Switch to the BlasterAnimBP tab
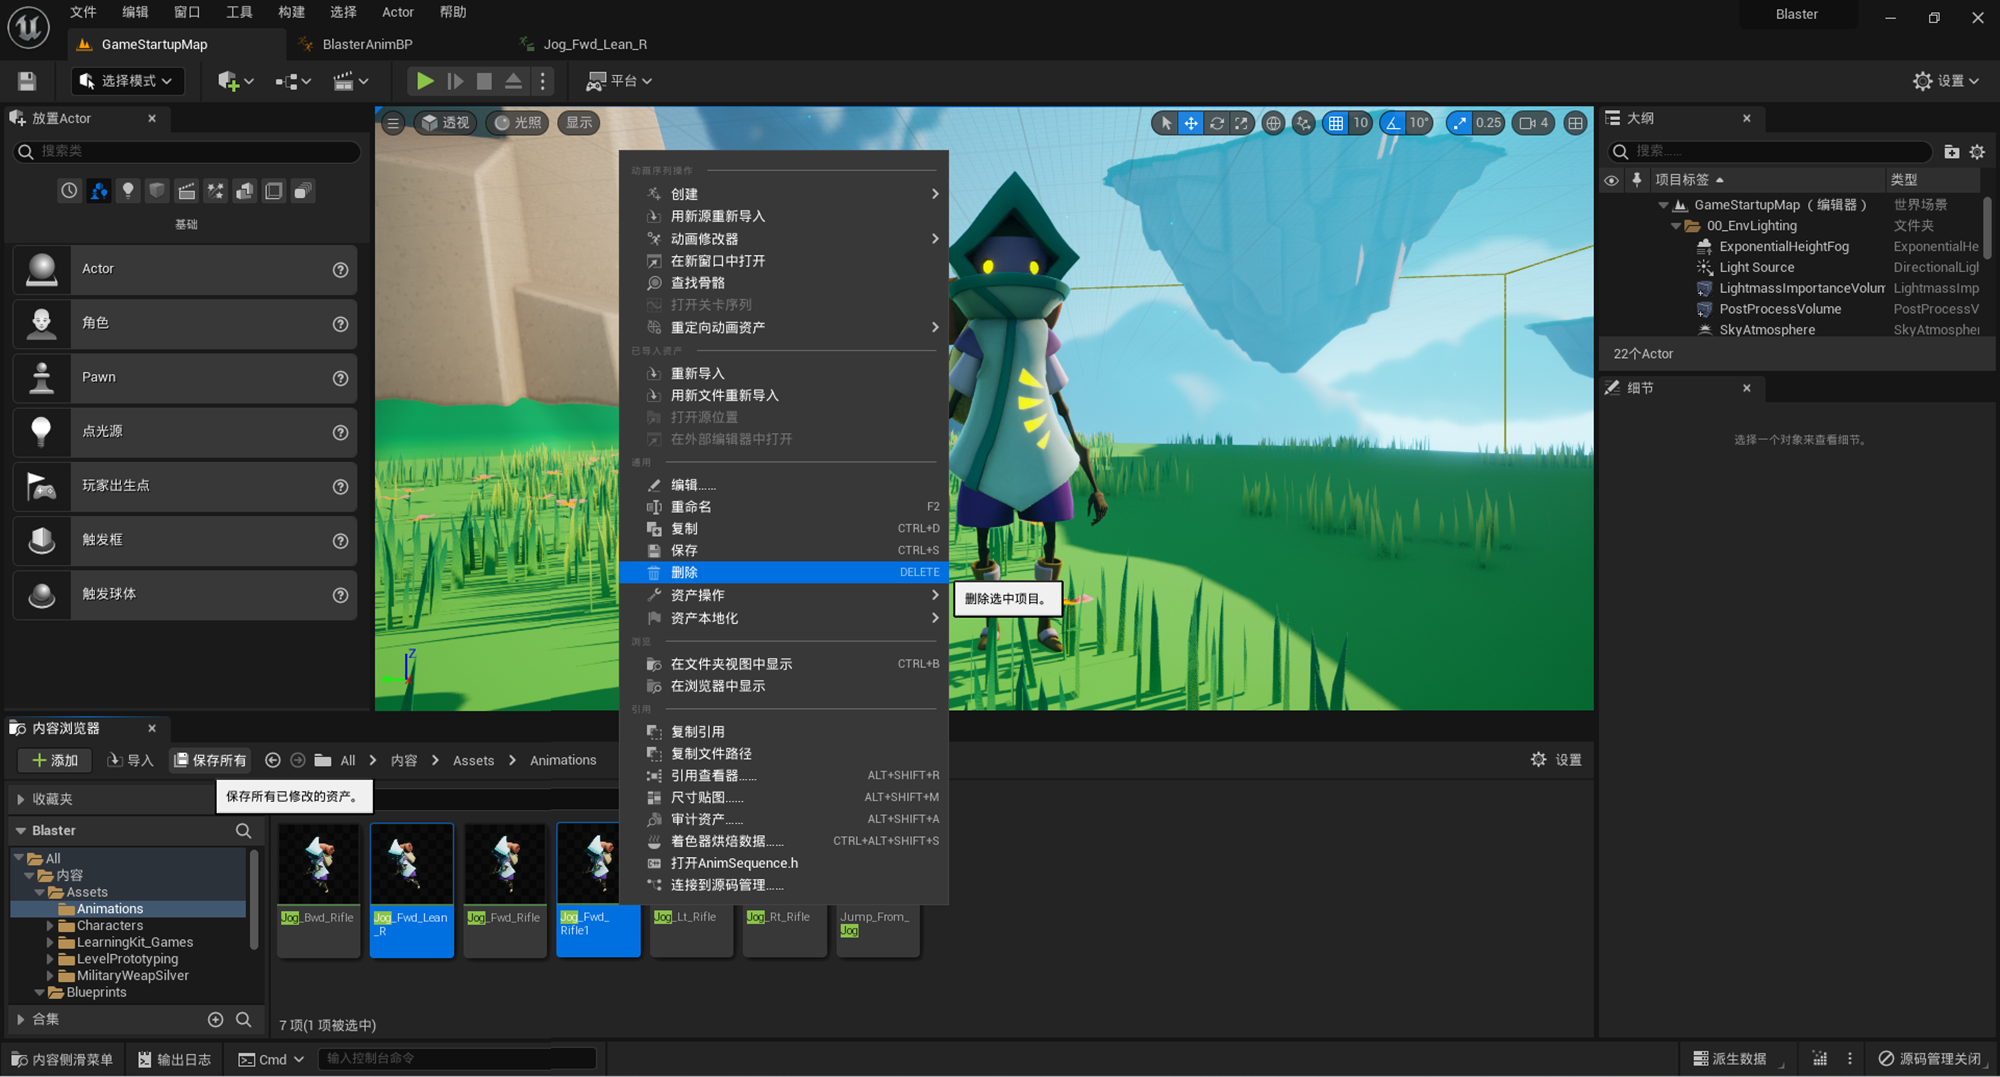 click(367, 44)
